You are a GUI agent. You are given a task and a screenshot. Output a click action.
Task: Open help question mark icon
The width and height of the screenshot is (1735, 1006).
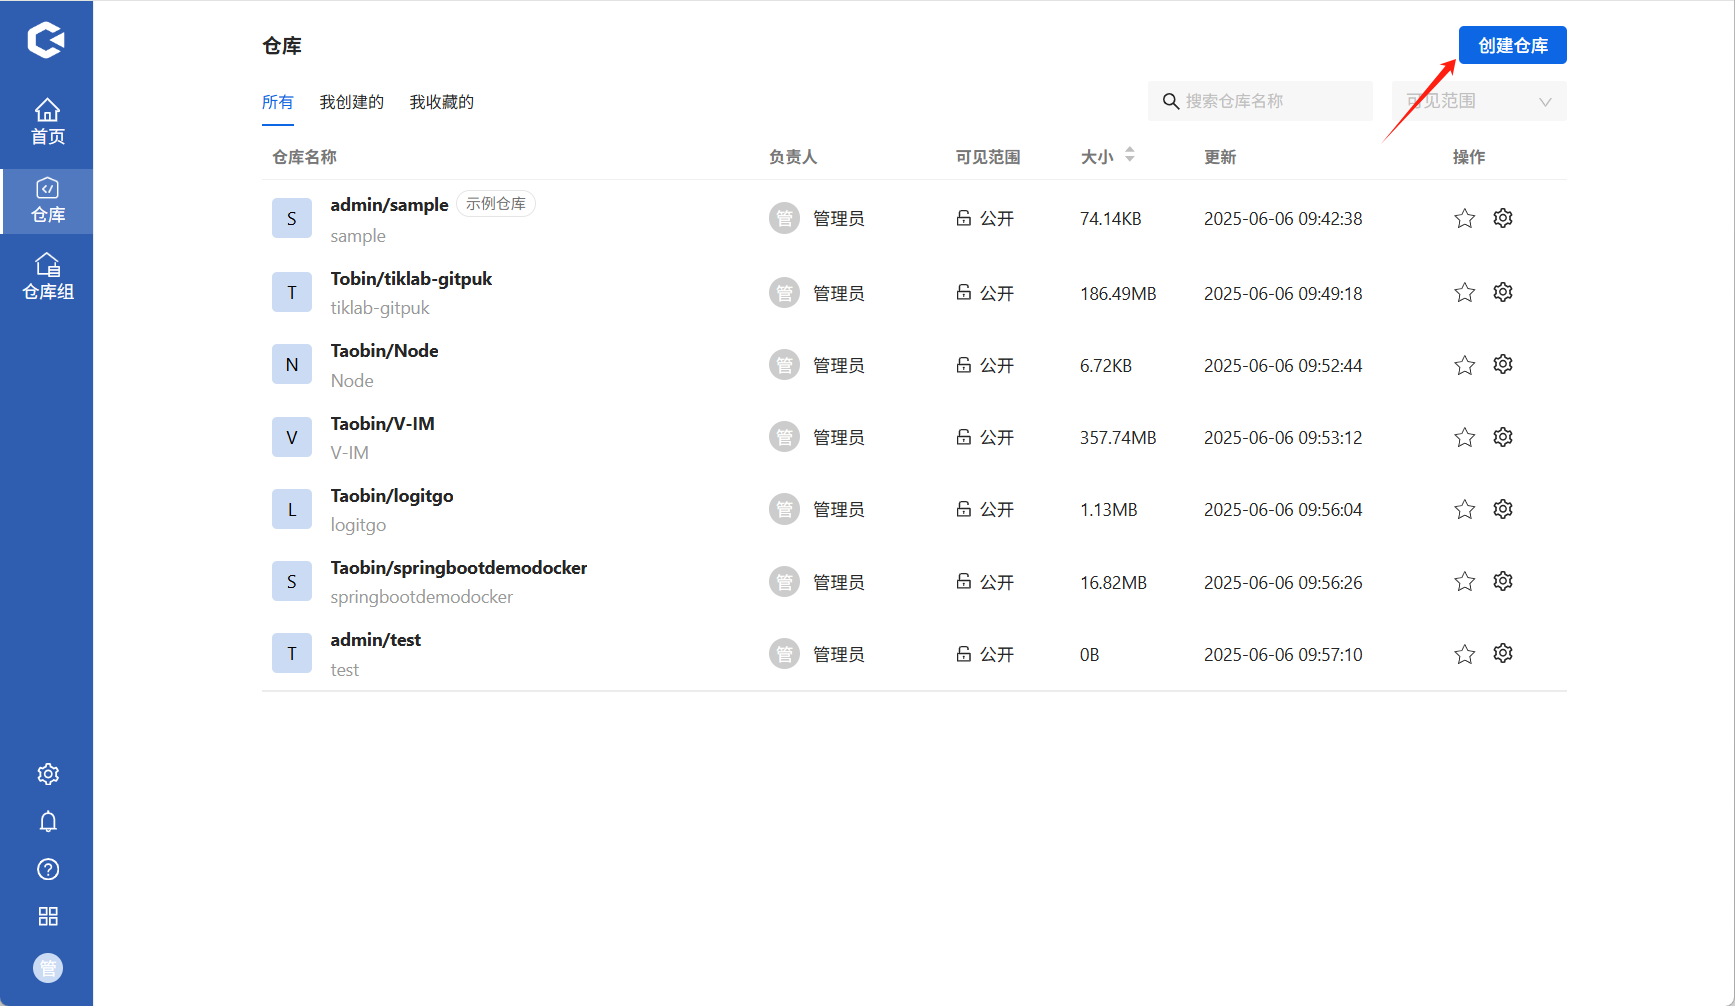coord(48,869)
